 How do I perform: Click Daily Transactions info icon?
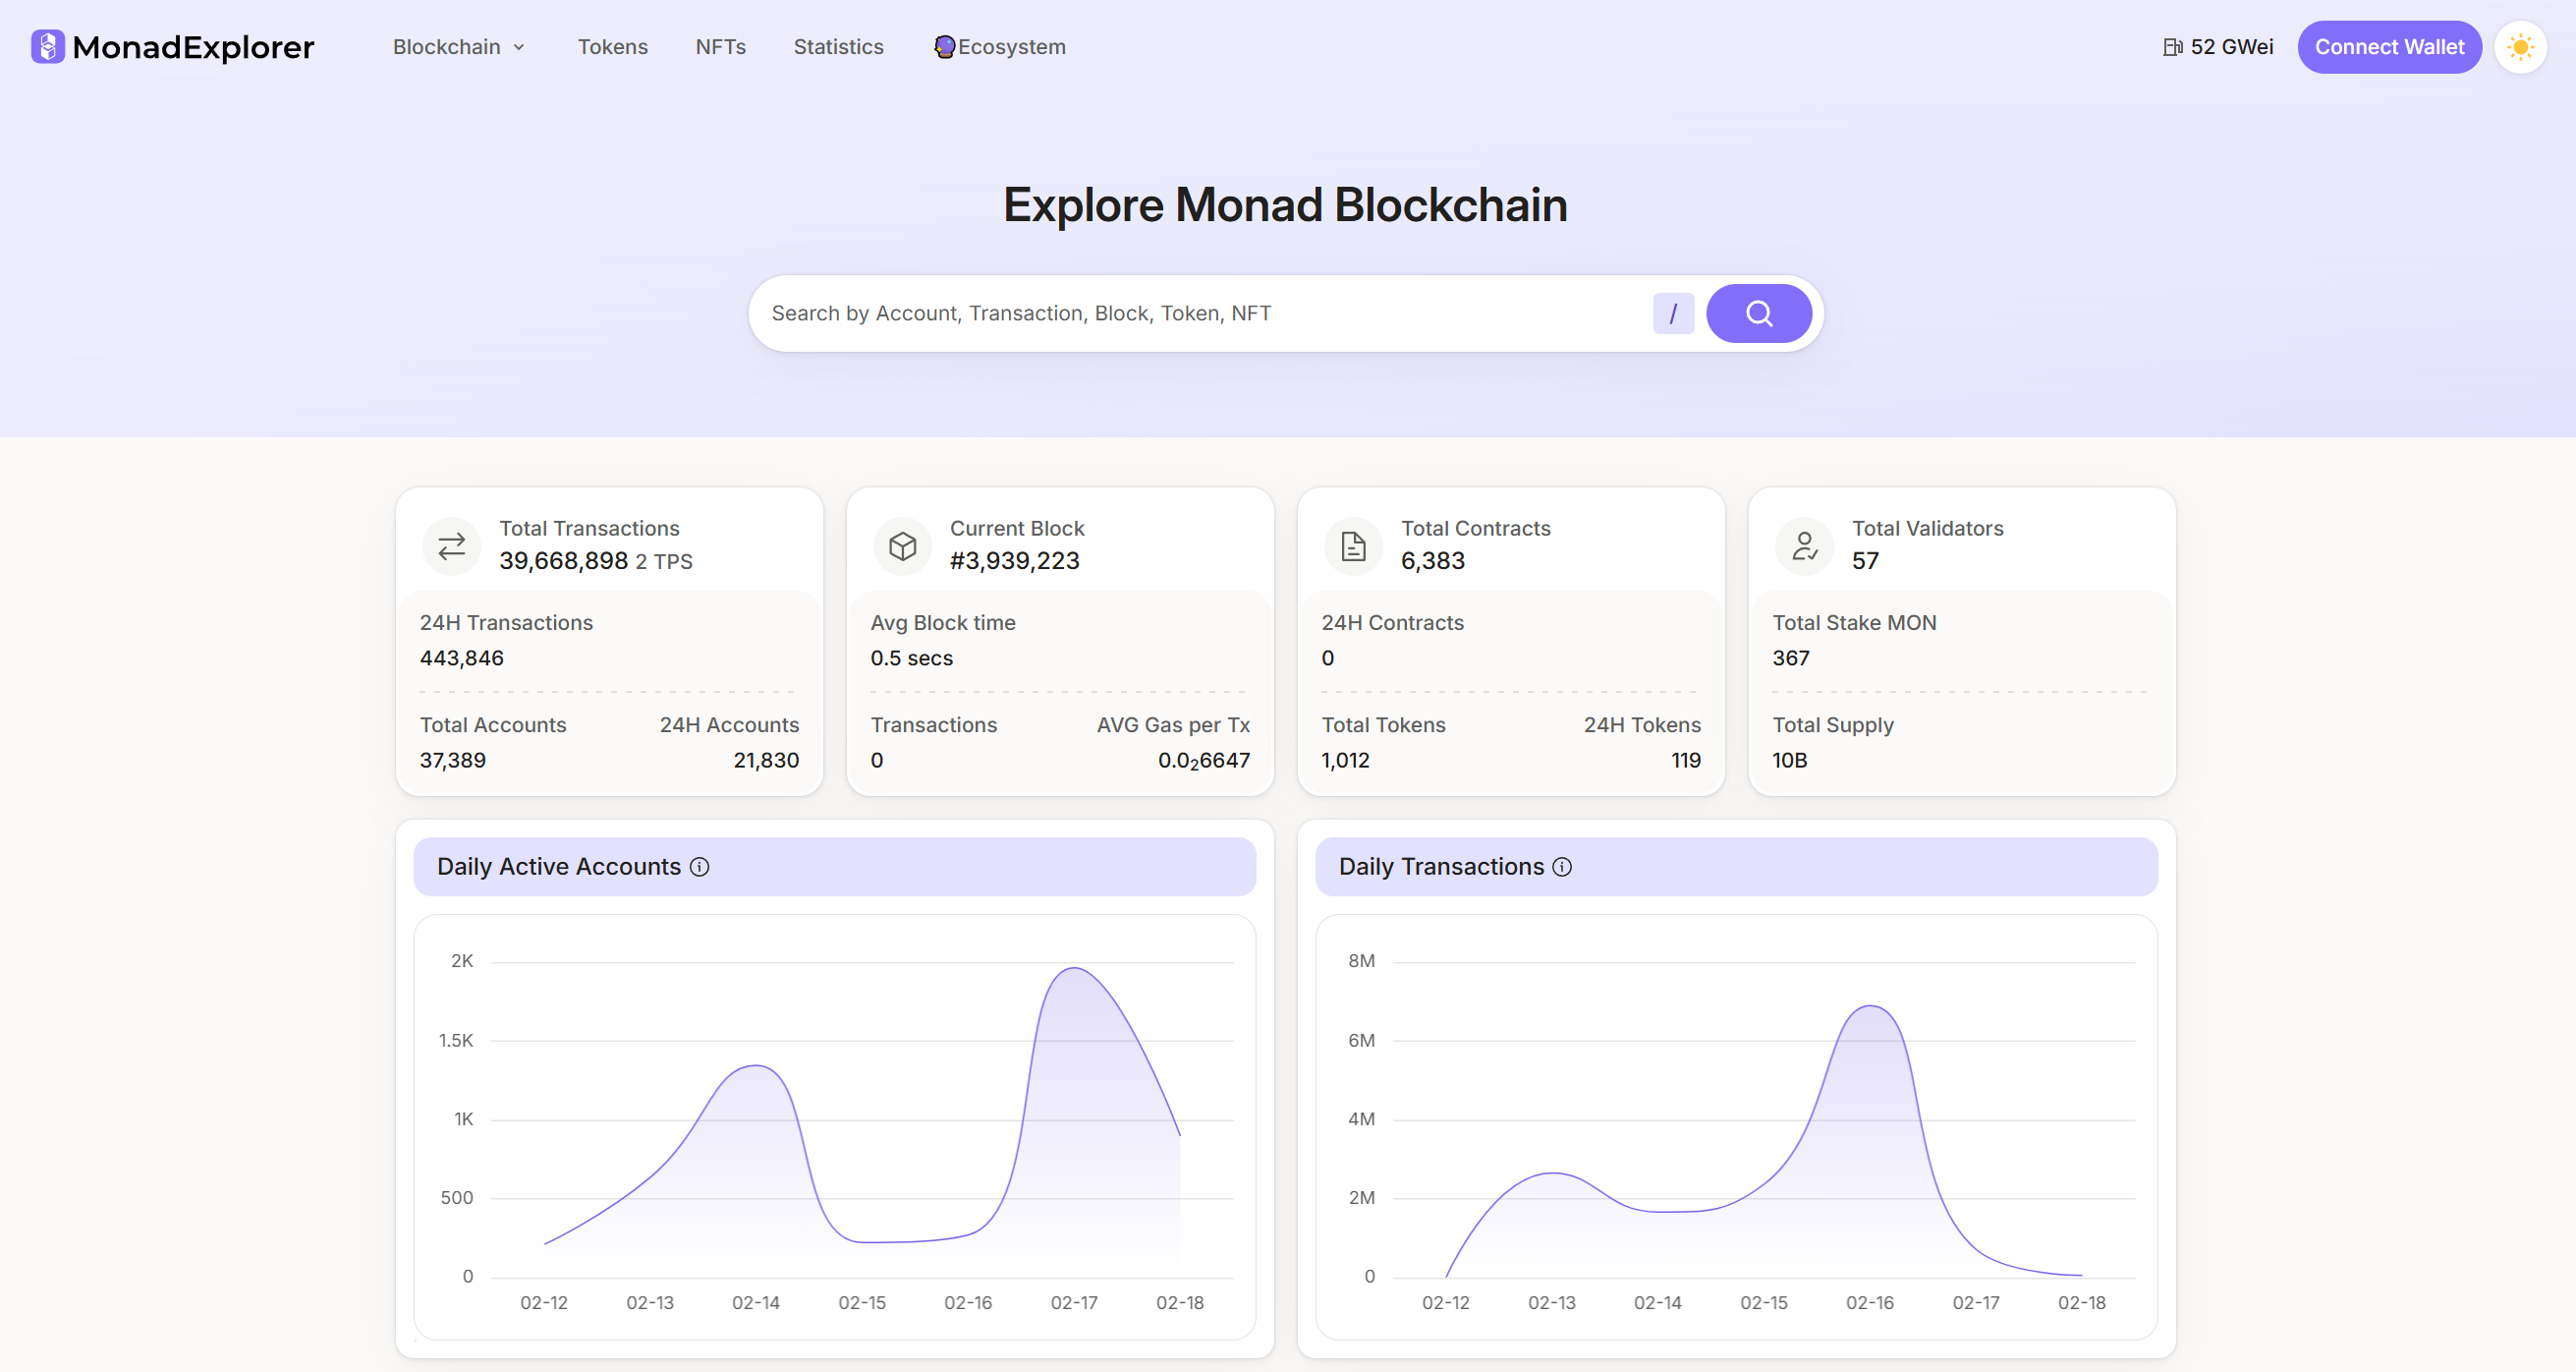coord(1562,867)
